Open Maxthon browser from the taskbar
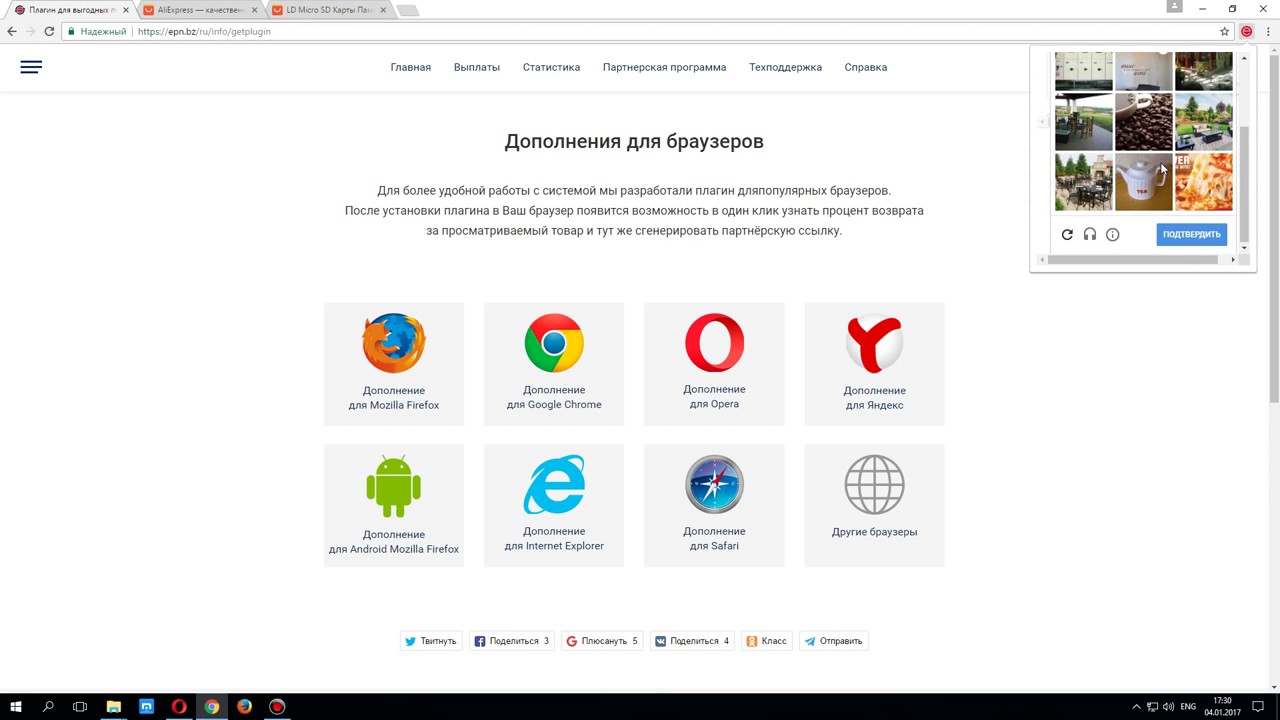The height and width of the screenshot is (720, 1280). pos(146,707)
